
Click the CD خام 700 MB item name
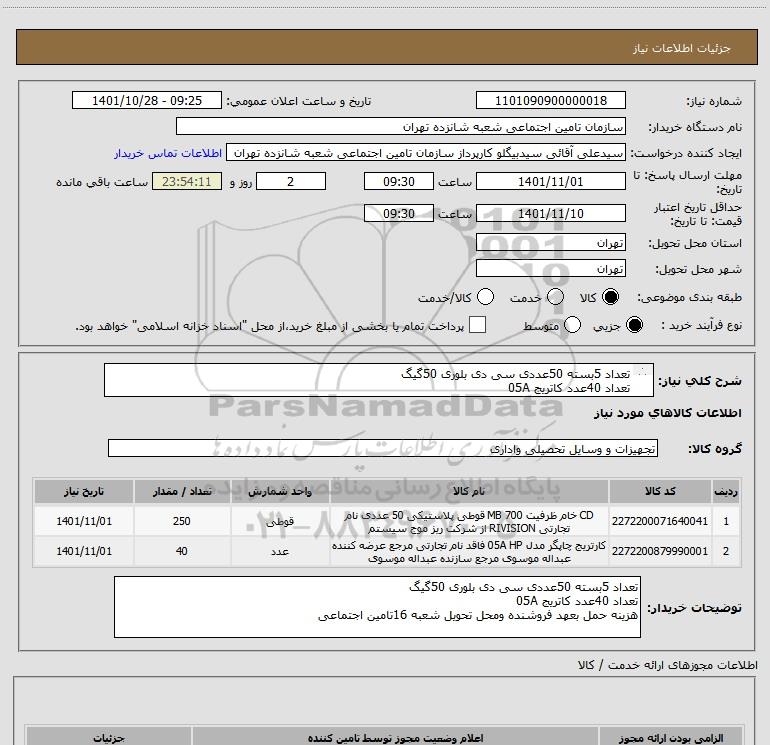coord(469,522)
